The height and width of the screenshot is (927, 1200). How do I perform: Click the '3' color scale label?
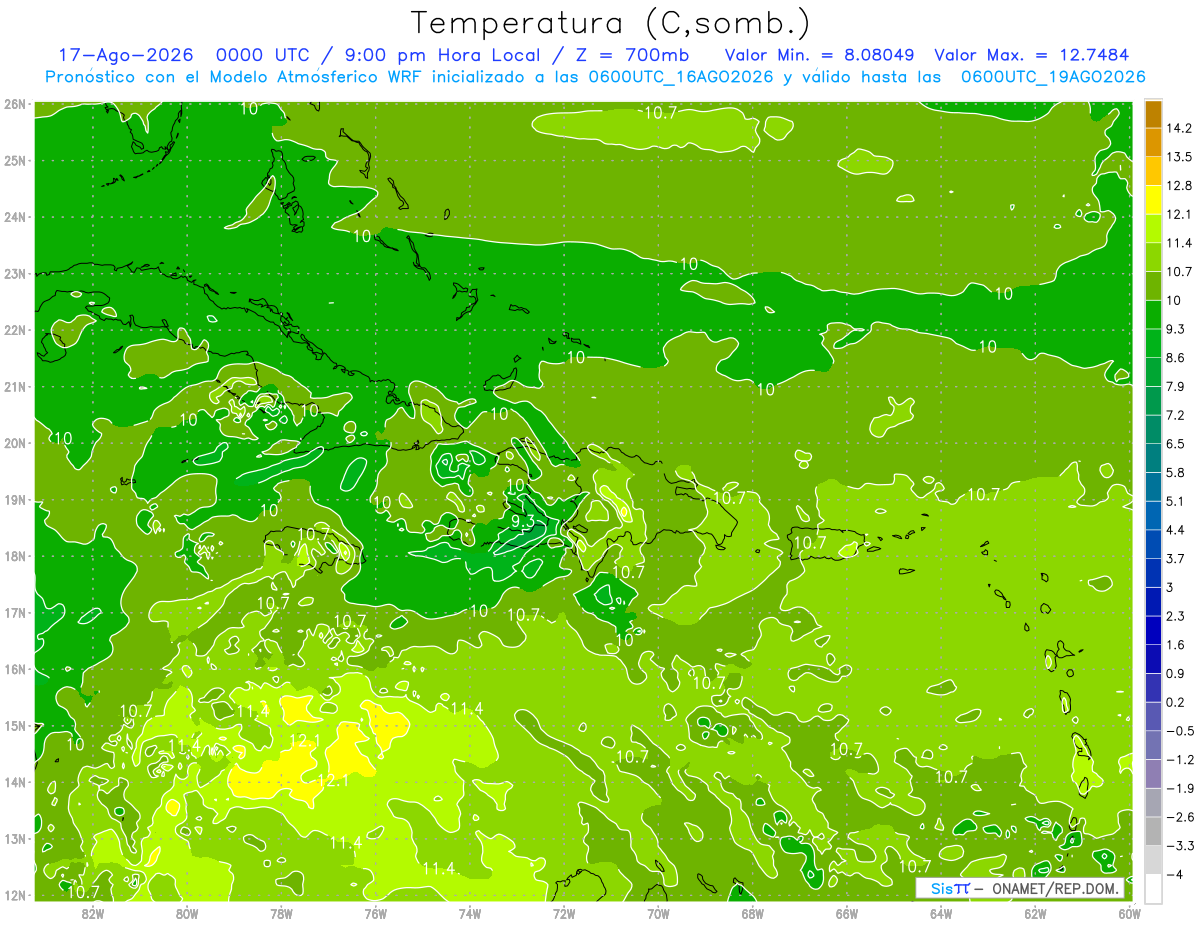point(1171,587)
